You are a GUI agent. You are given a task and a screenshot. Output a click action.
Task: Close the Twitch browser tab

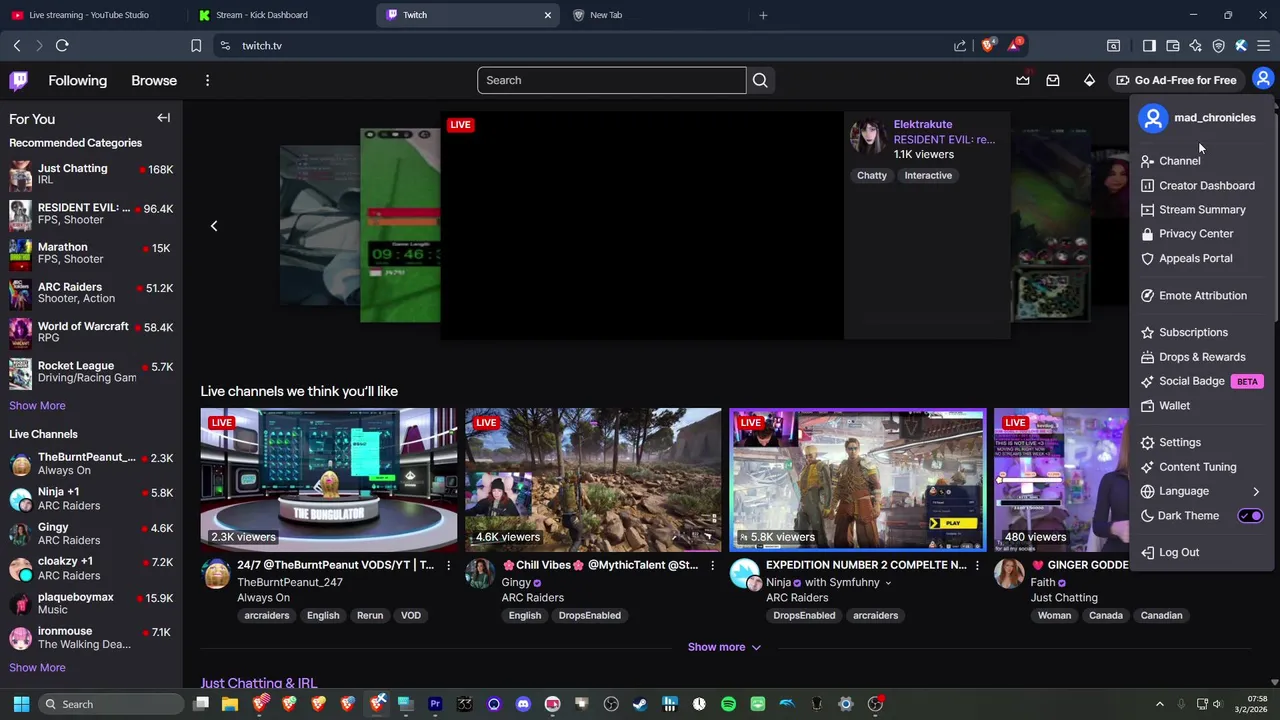(547, 15)
